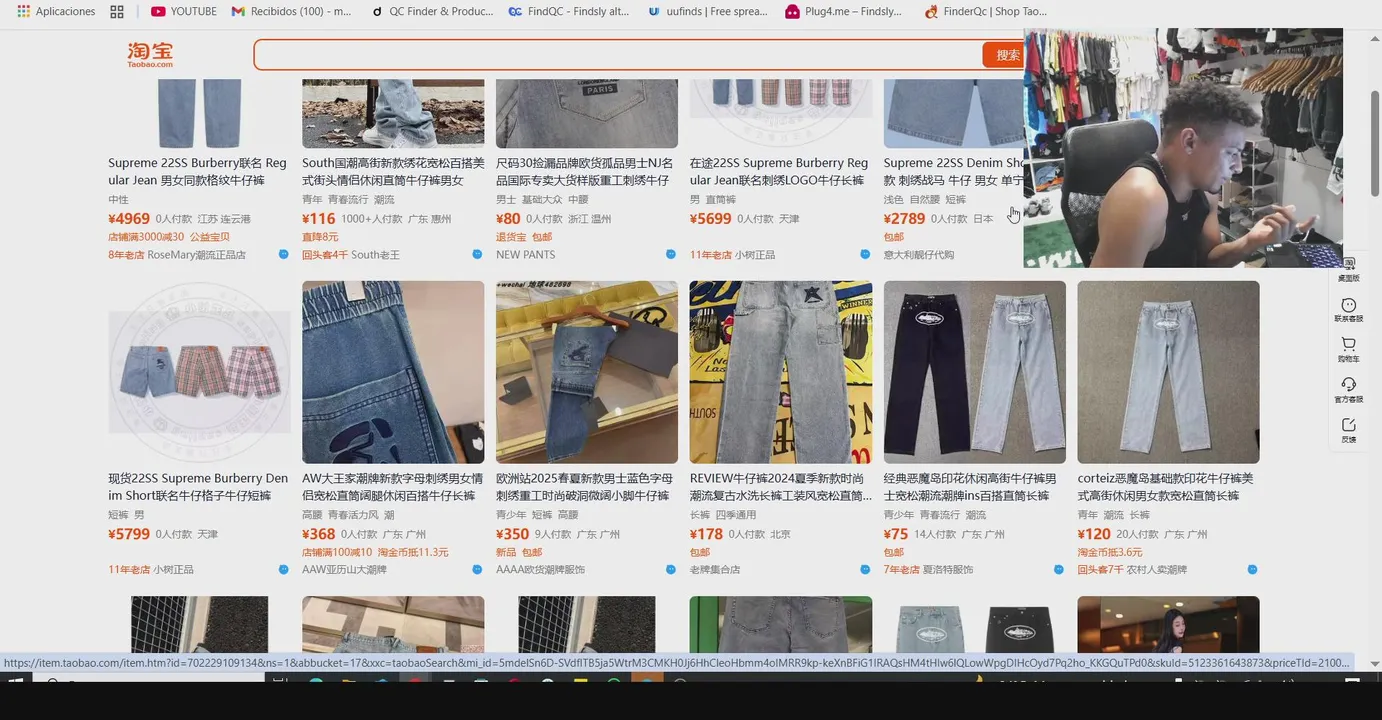Viewport: 1382px width, 720px height.
Task: Open the 反馈 feedback icon
Action: tap(1348, 430)
